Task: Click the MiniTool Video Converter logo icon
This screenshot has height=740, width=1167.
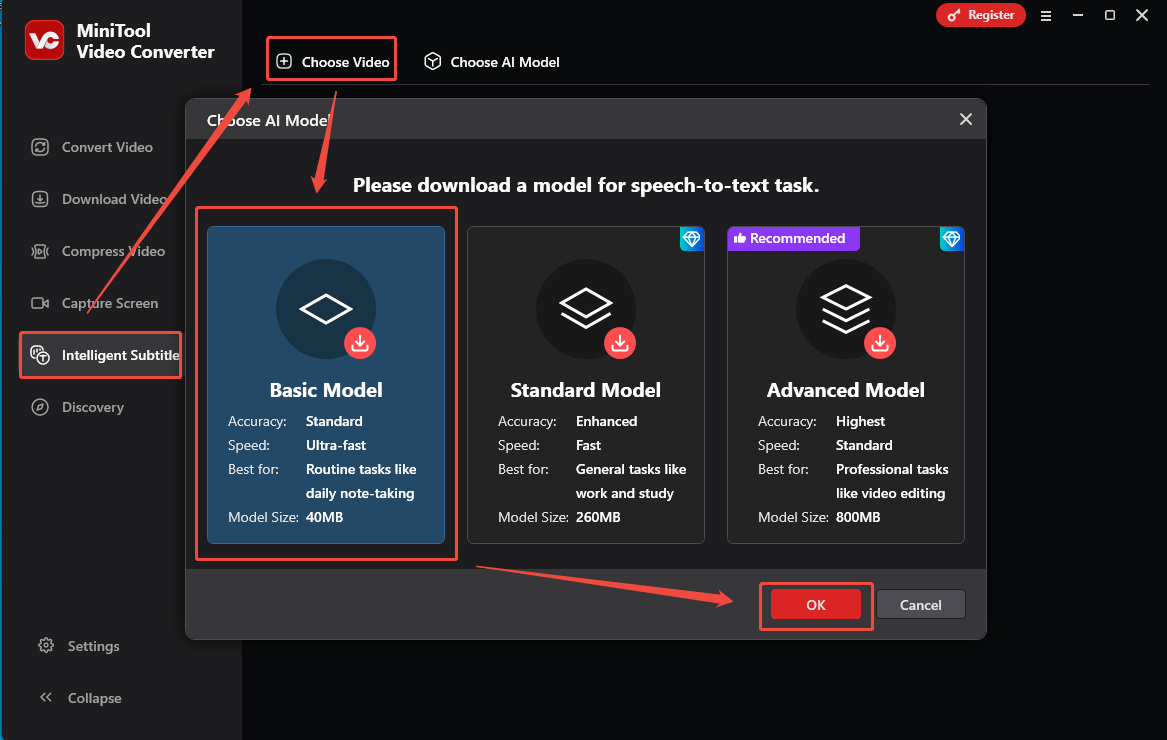Action: point(44,40)
